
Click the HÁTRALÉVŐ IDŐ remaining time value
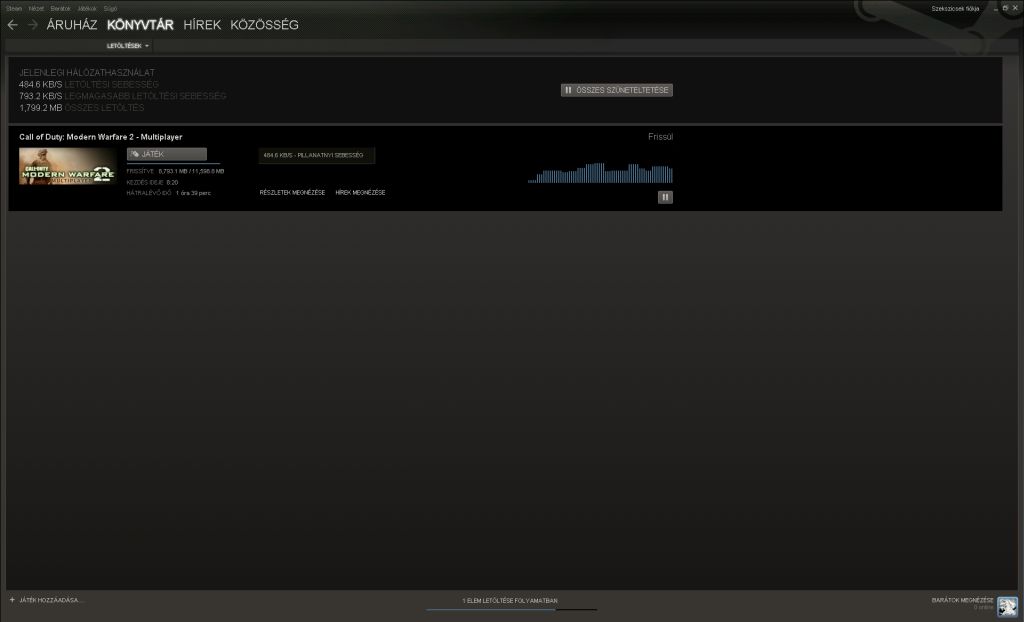pyautogui.click(x=193, y=193)
